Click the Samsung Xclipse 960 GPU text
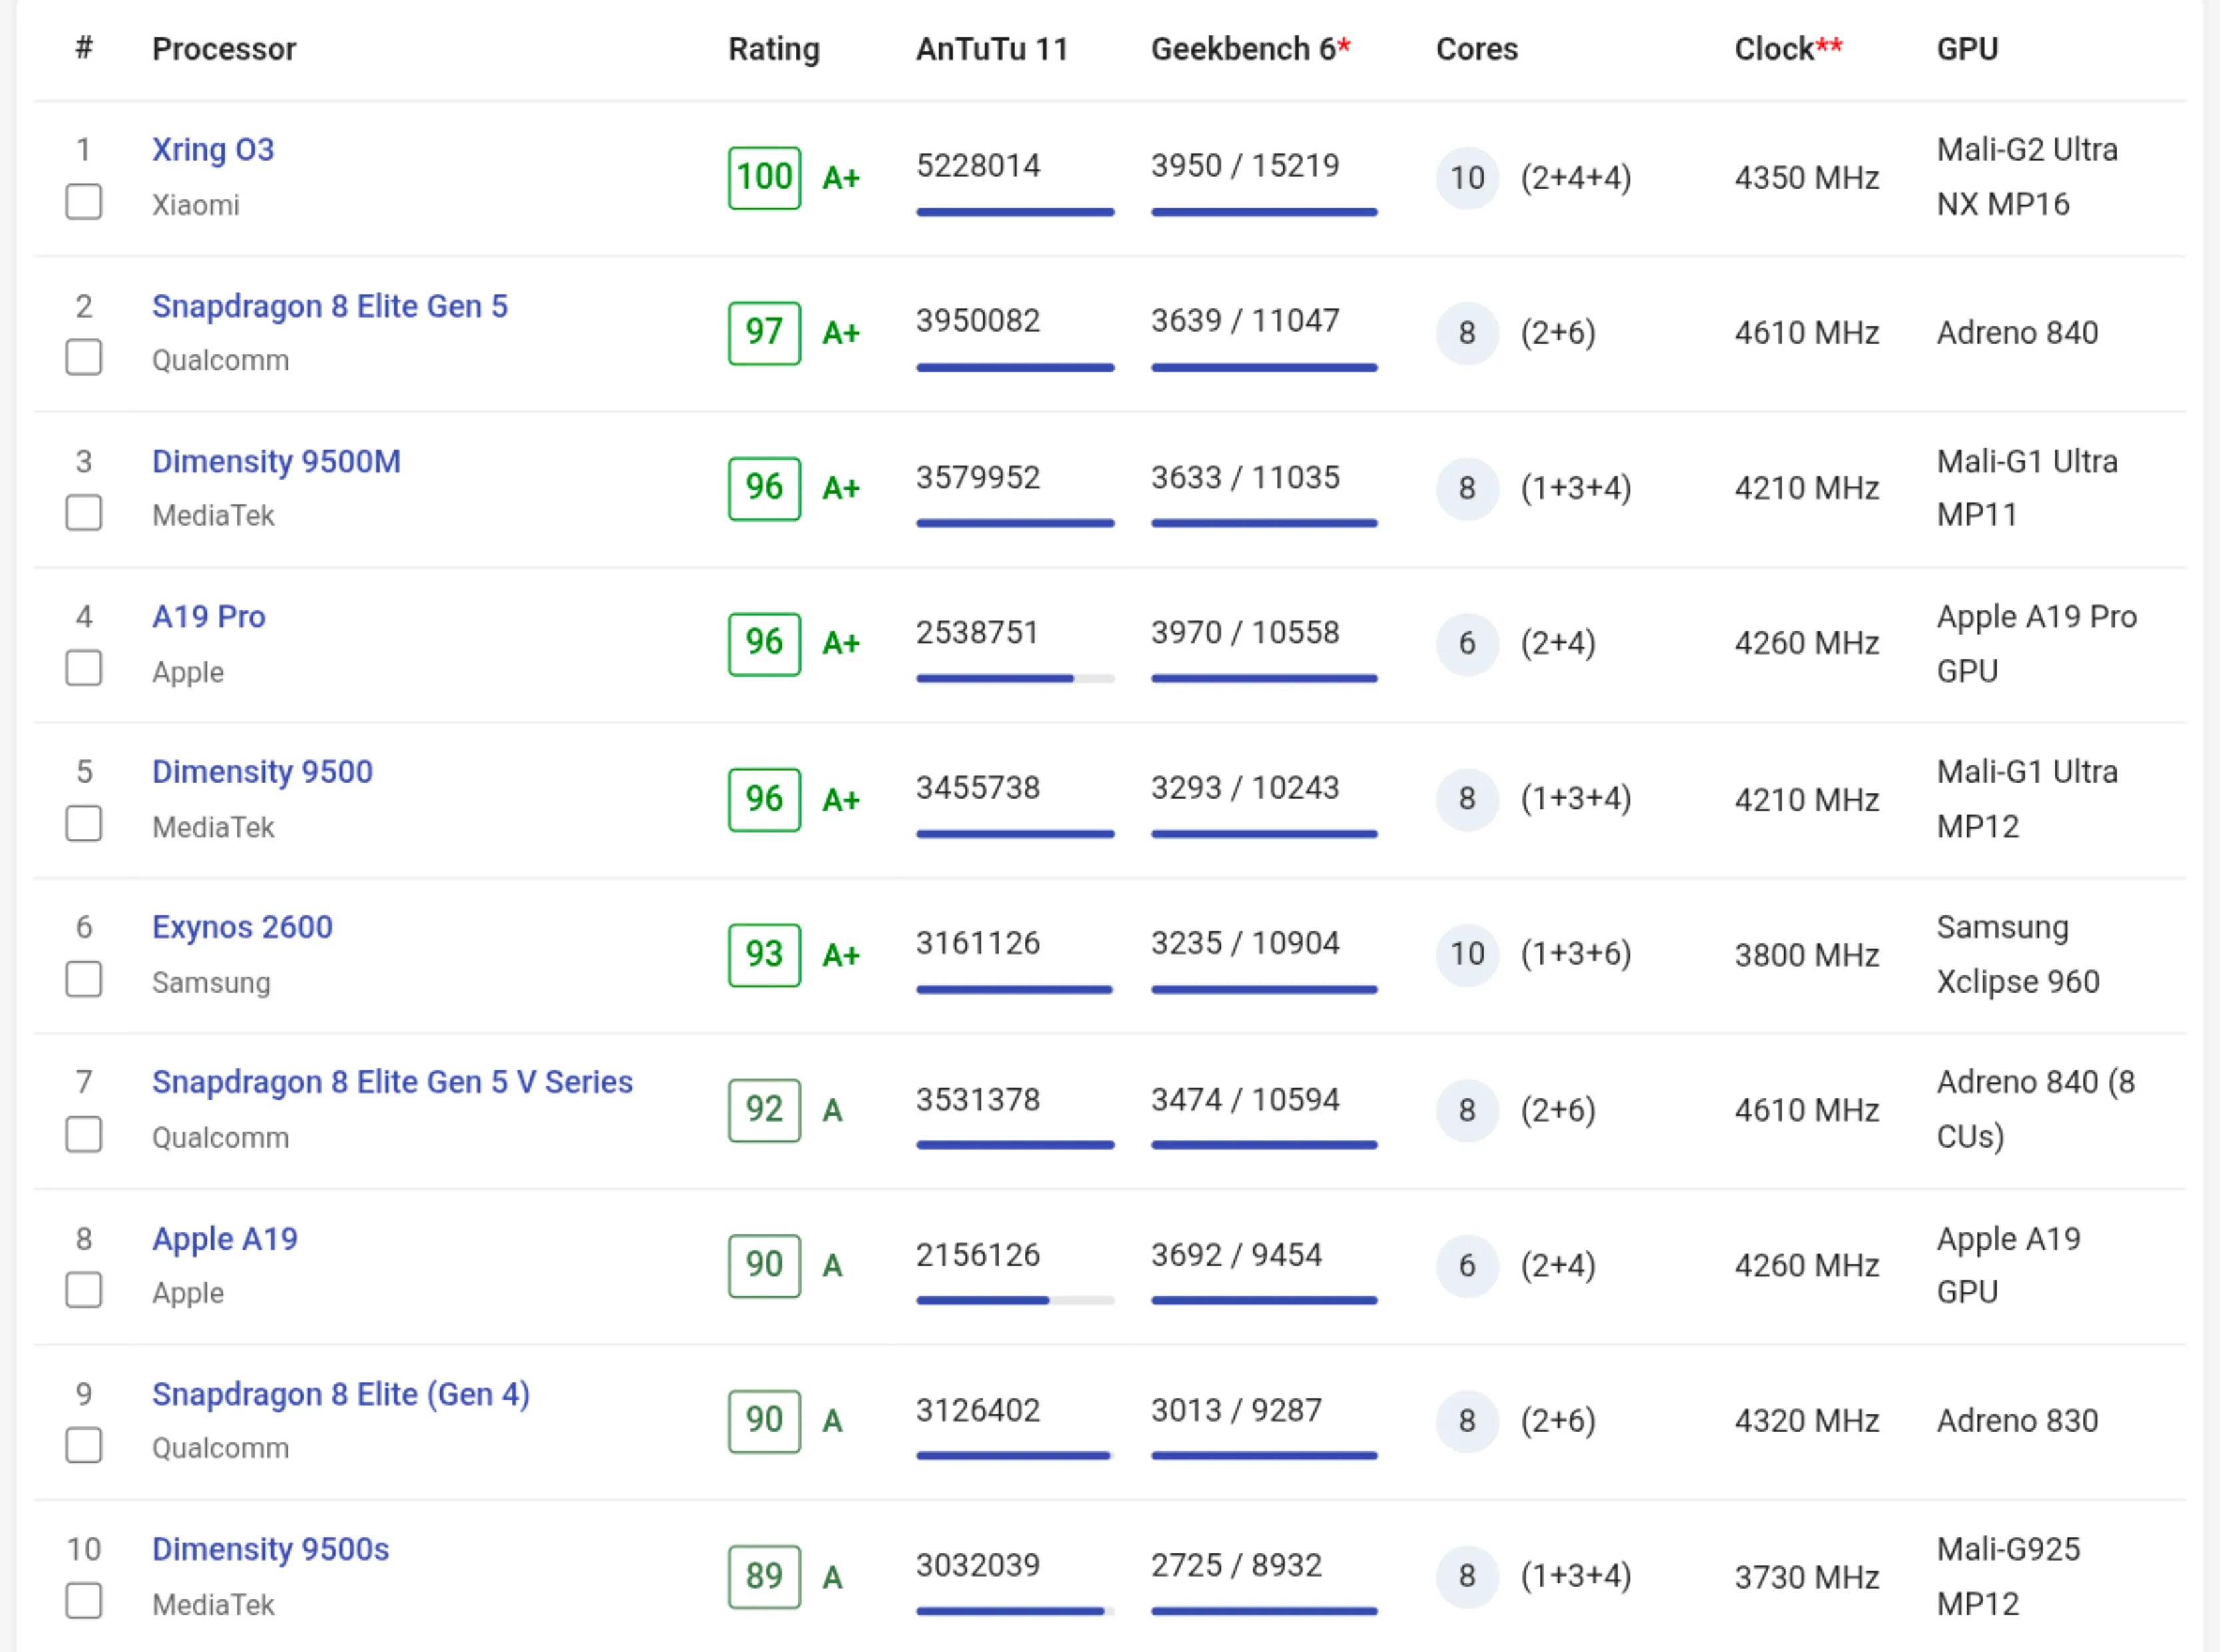Image resolution: width=2220 pixels, height=1652 pixels. click(2018, 954)
